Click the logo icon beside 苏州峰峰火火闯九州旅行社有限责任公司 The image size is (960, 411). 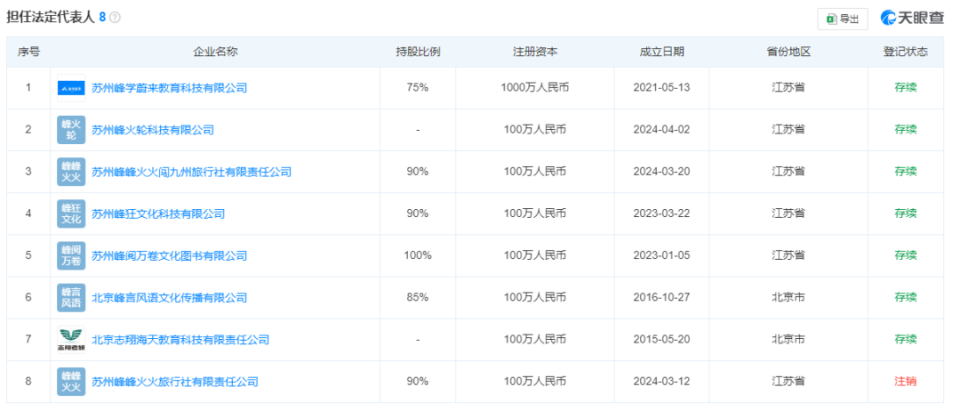(72, 172)
